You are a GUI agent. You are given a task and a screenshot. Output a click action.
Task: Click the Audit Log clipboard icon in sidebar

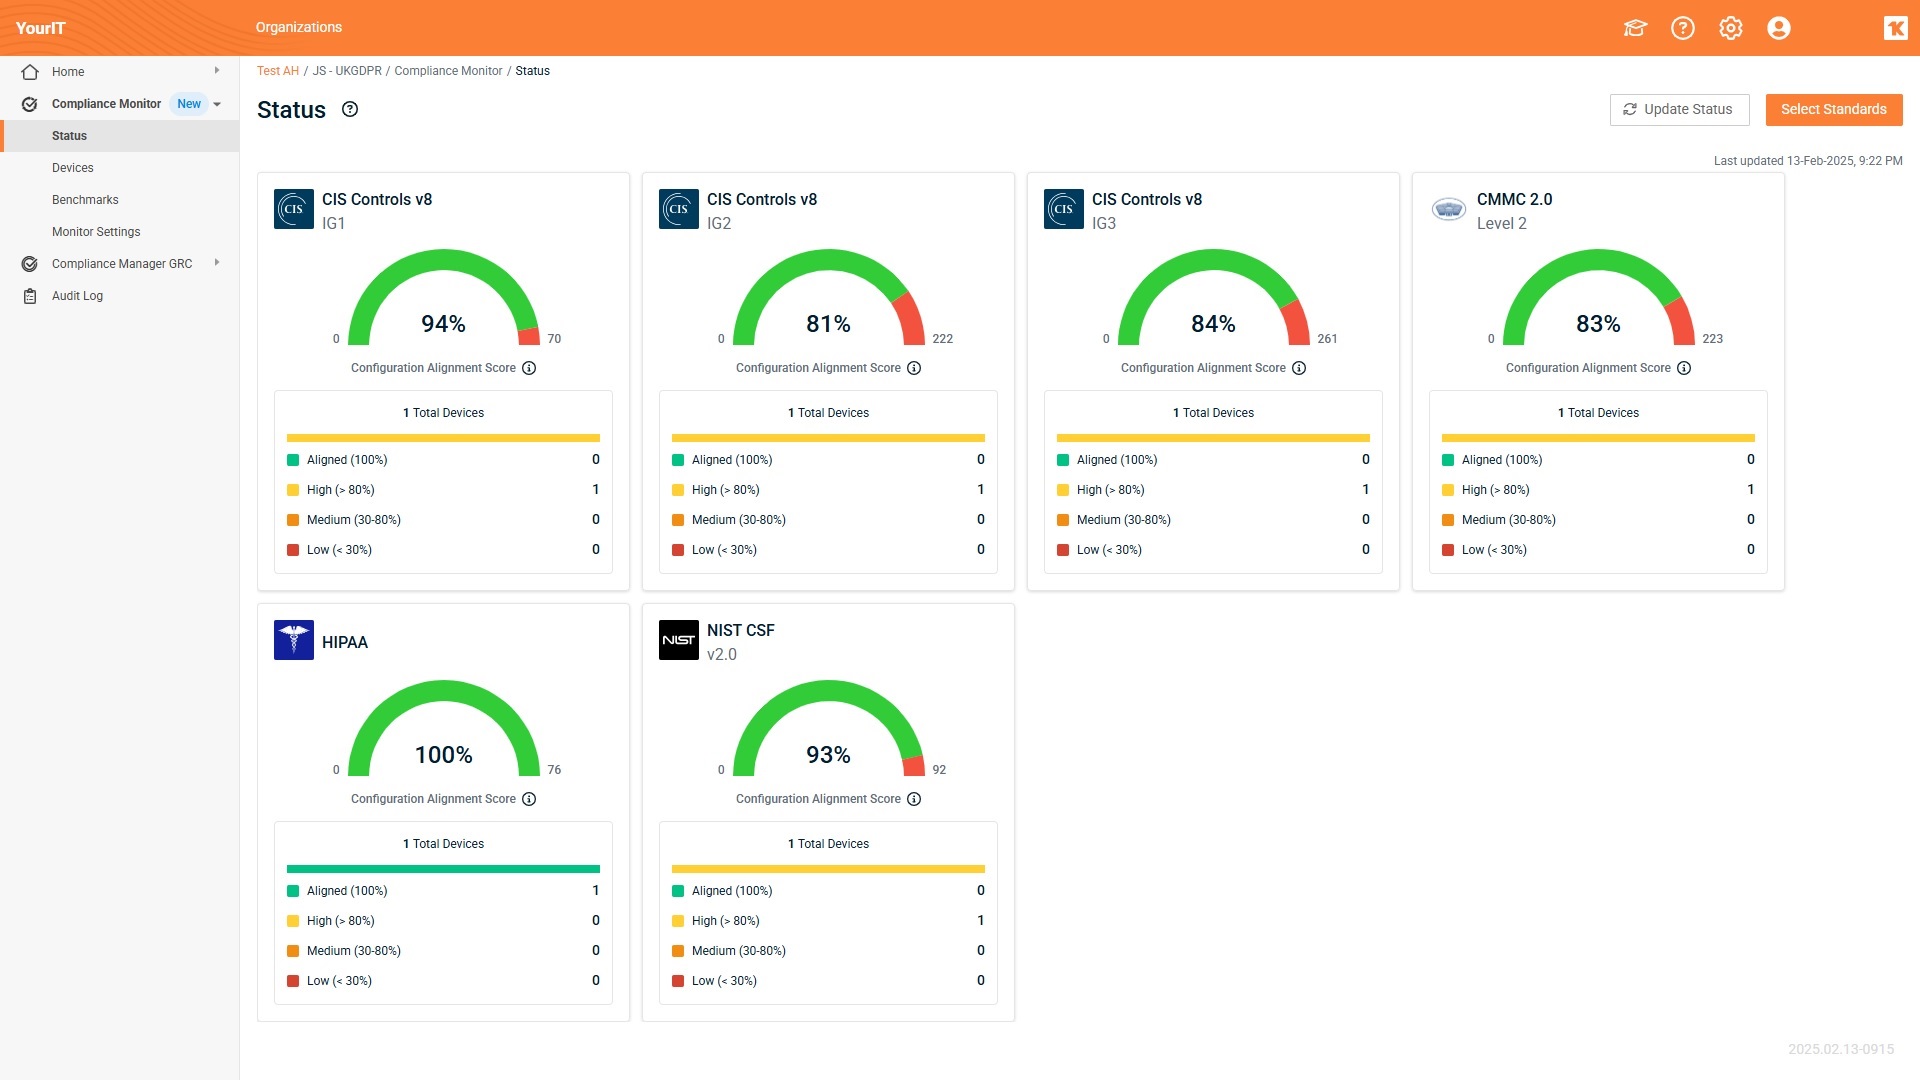29,295
